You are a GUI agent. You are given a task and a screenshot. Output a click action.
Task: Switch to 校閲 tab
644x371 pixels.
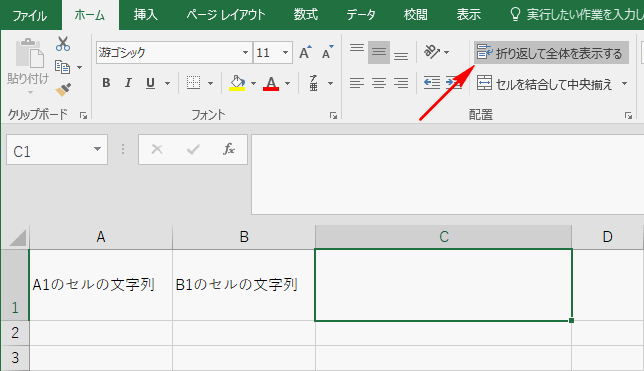tap(416, 15)
